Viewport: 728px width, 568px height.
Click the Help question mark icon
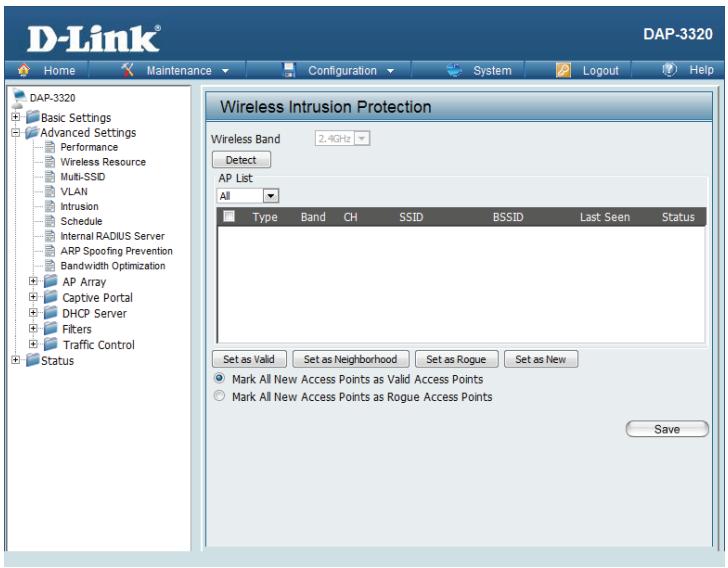click(x=670, y=70)
